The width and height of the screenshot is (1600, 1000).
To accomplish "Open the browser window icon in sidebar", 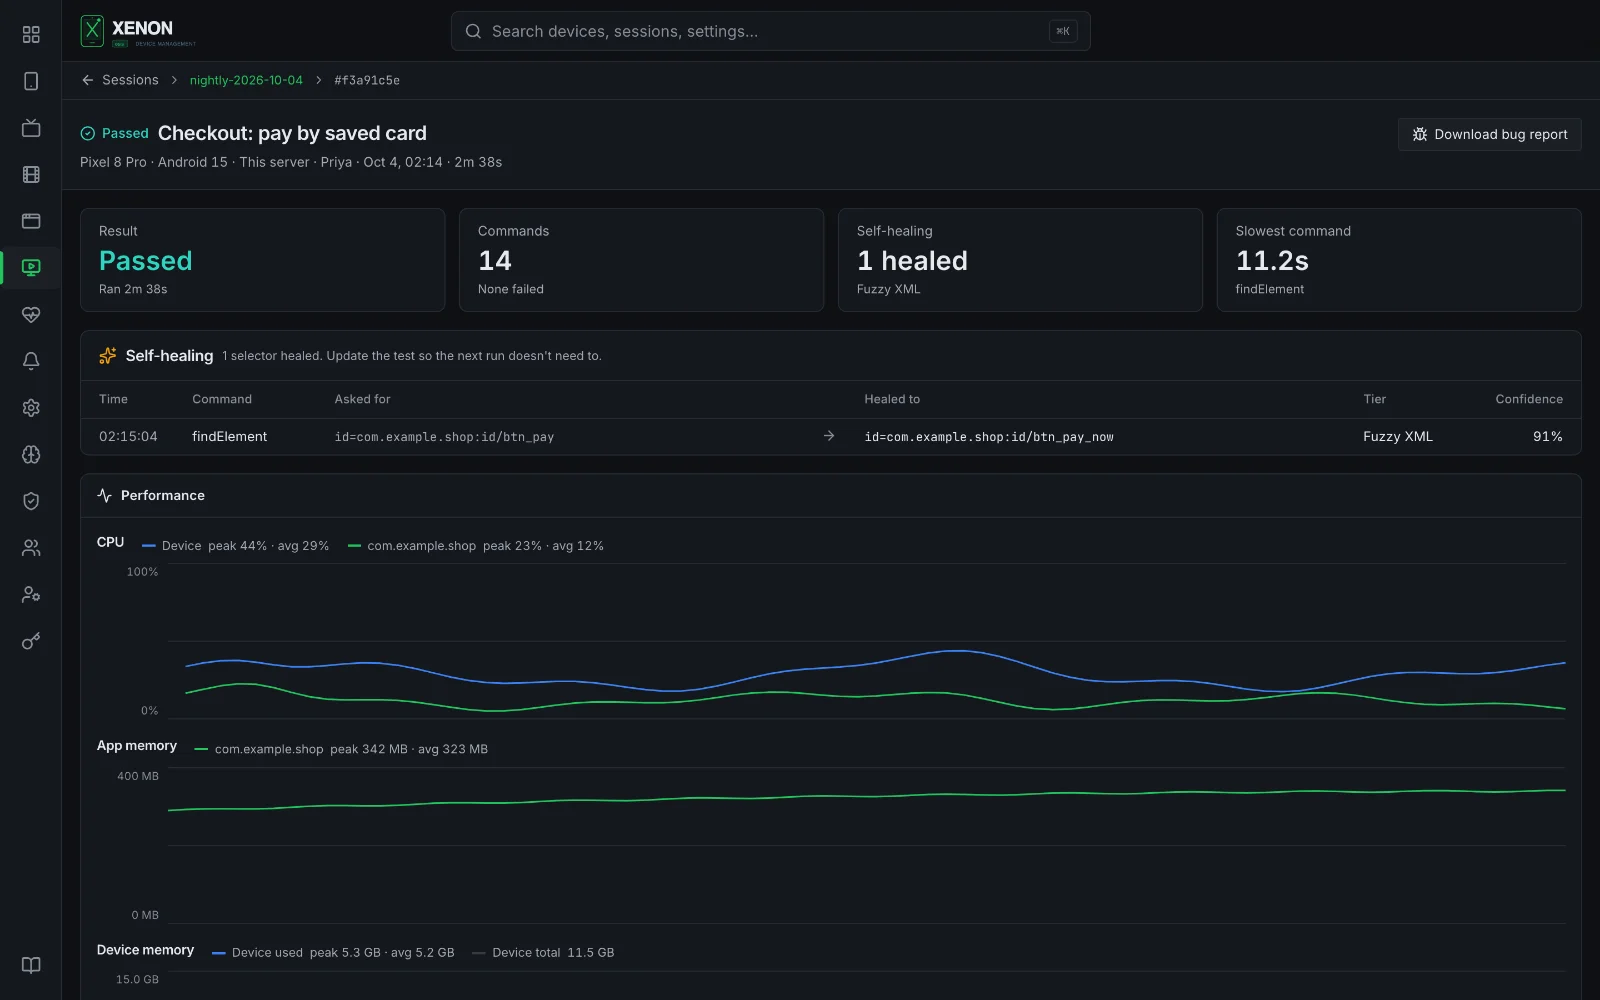I will tap(31, 221).
